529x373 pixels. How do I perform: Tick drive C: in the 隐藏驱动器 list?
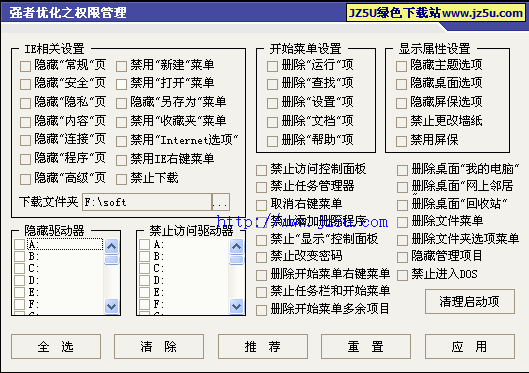point(20,268)
